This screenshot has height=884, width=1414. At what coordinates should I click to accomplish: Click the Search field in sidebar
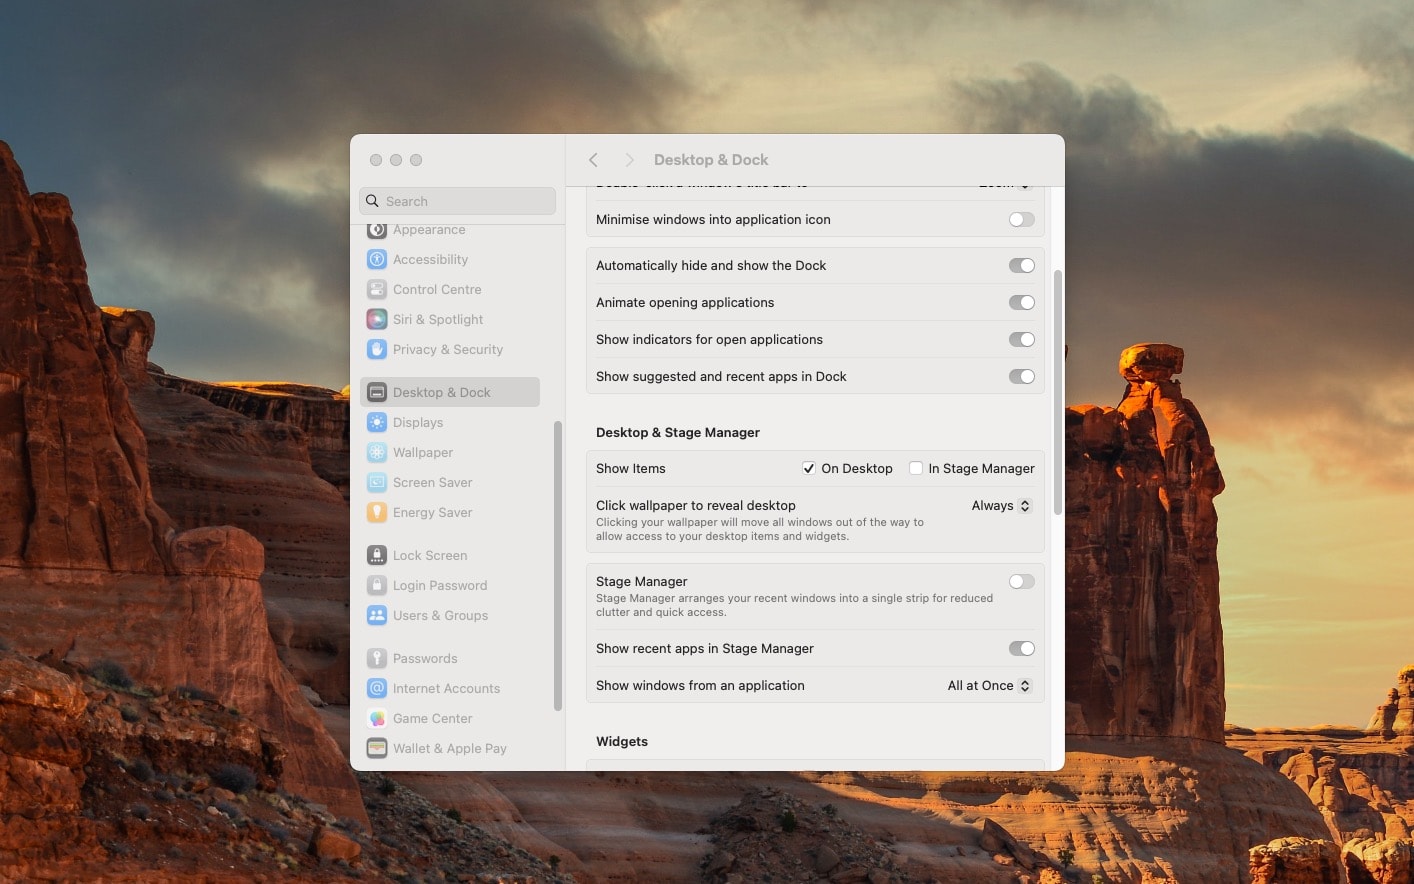tap(458, 201)
